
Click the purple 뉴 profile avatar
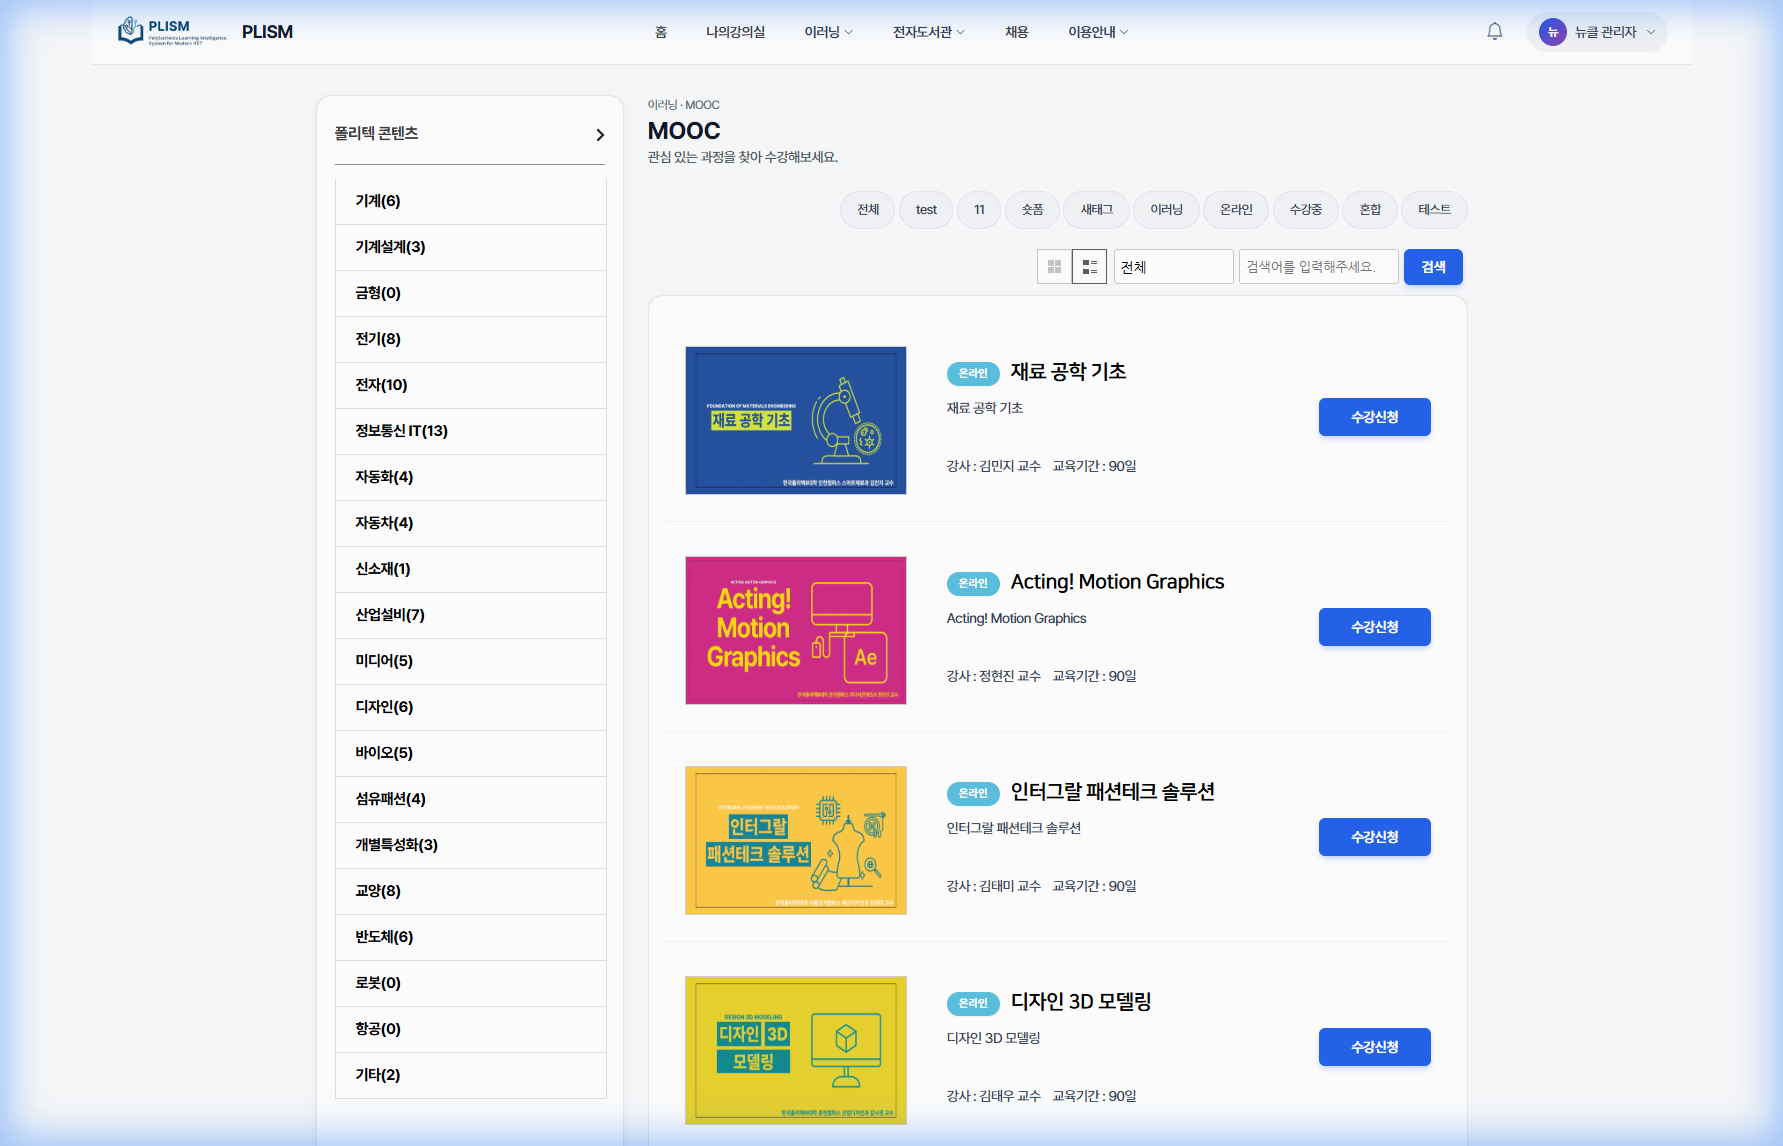[x=1551, y=32]
